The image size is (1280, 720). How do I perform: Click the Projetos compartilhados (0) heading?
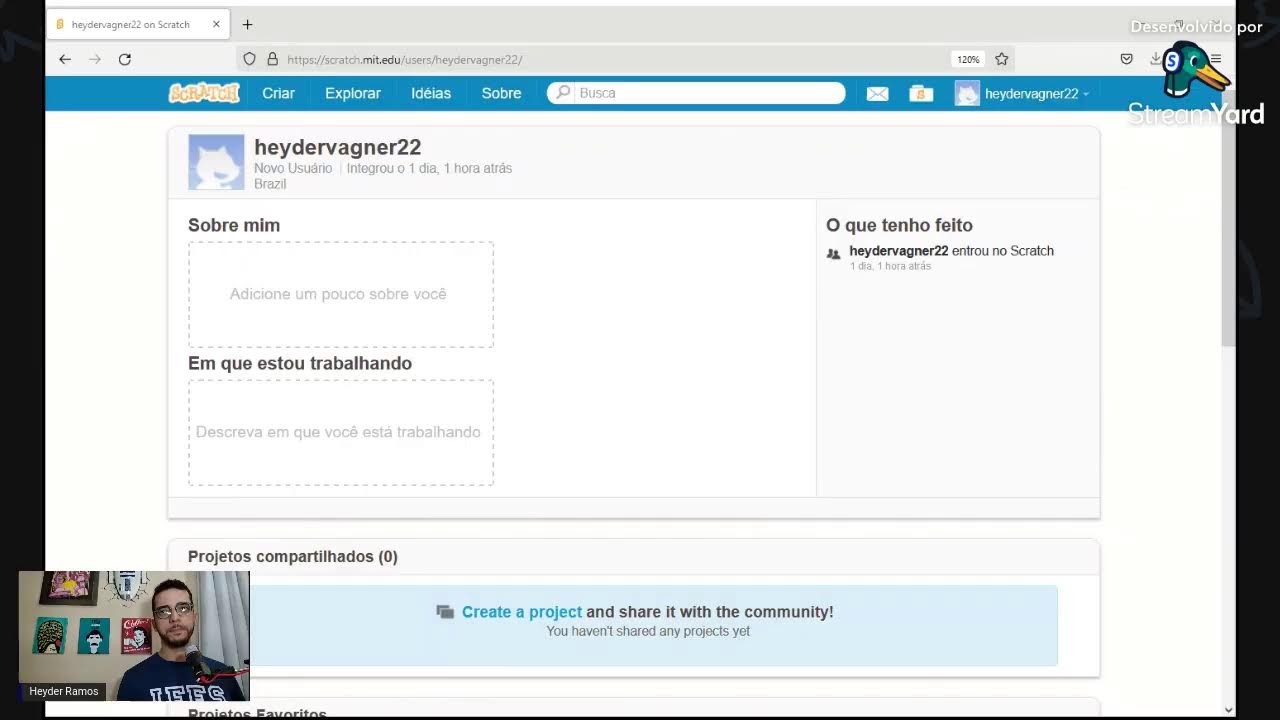[293, 557]
